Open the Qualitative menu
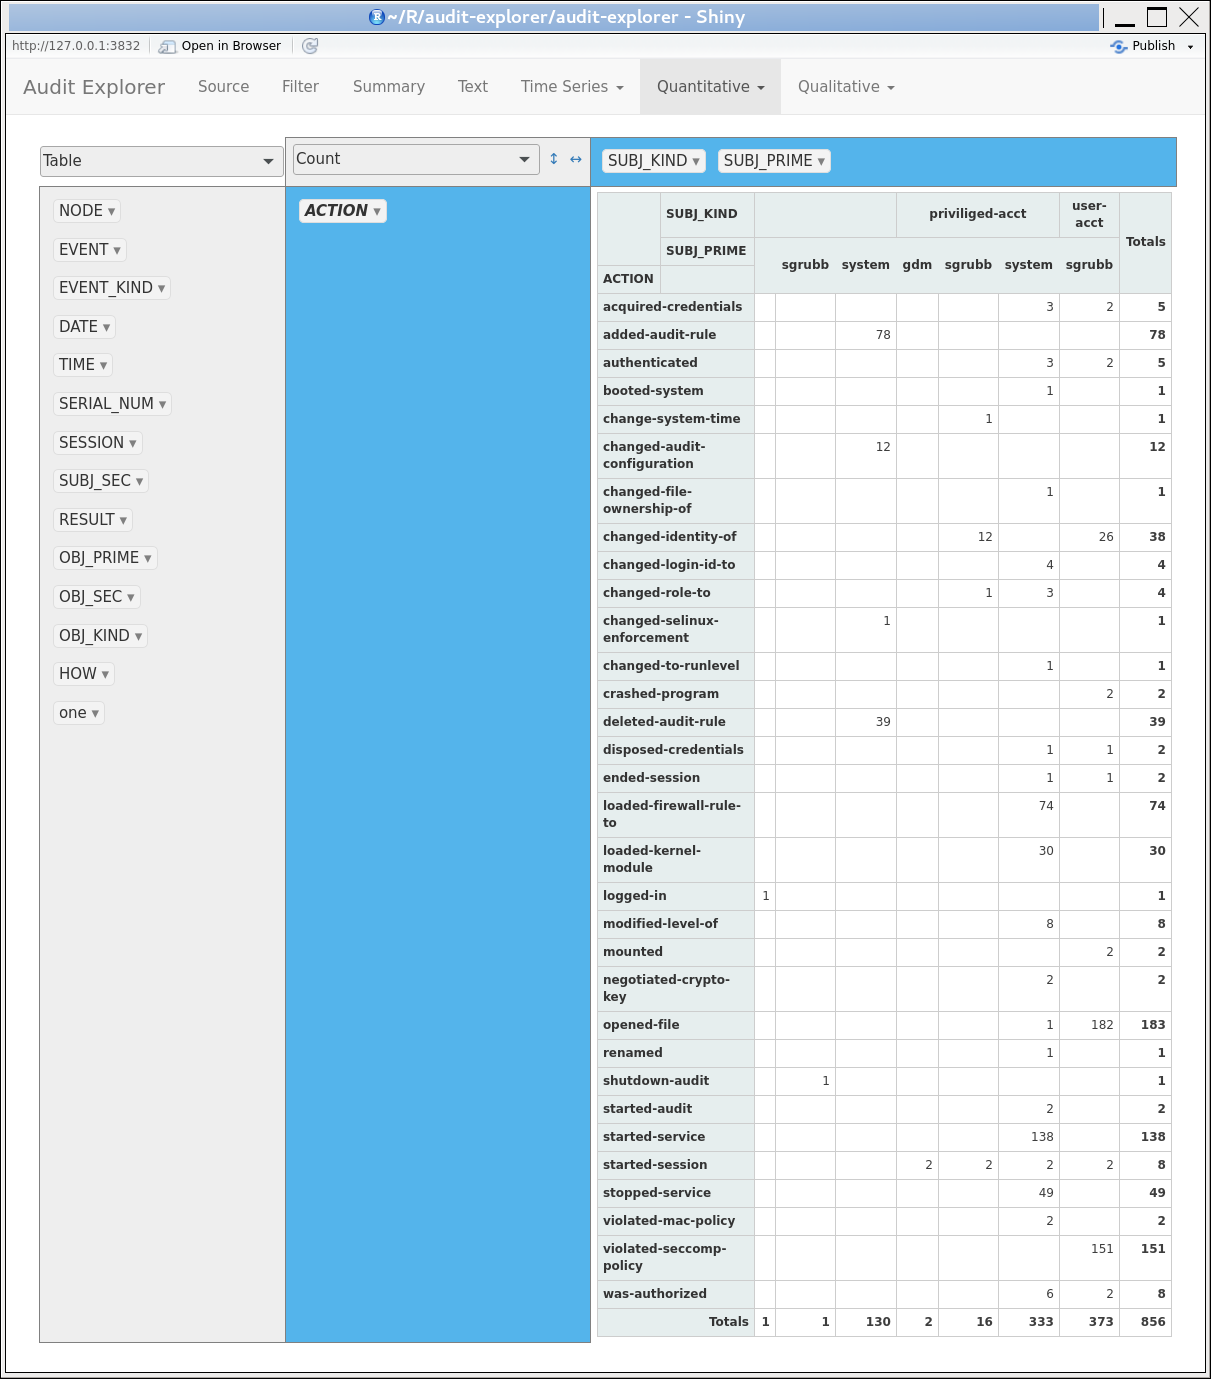 [x=846, y=87]
